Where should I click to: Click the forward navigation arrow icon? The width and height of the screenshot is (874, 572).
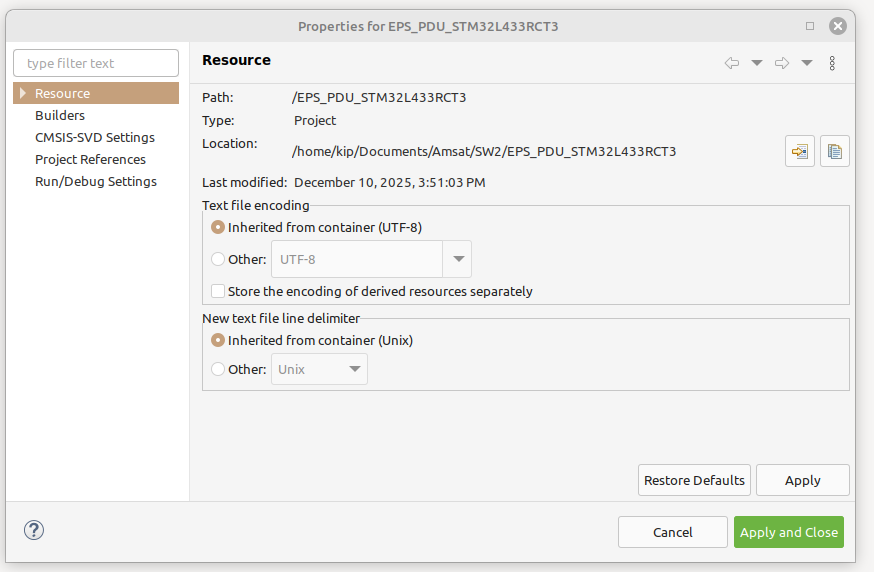(x=782, y=63)
